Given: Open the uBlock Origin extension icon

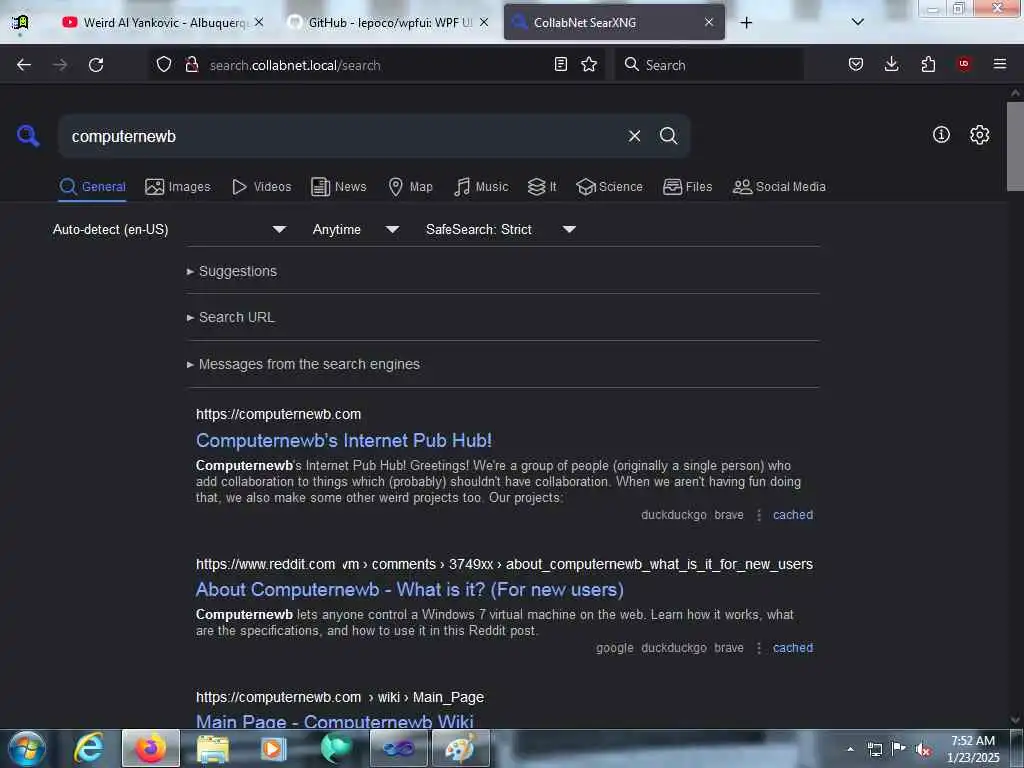Looking at the screenshot, I should pos(963,63).
